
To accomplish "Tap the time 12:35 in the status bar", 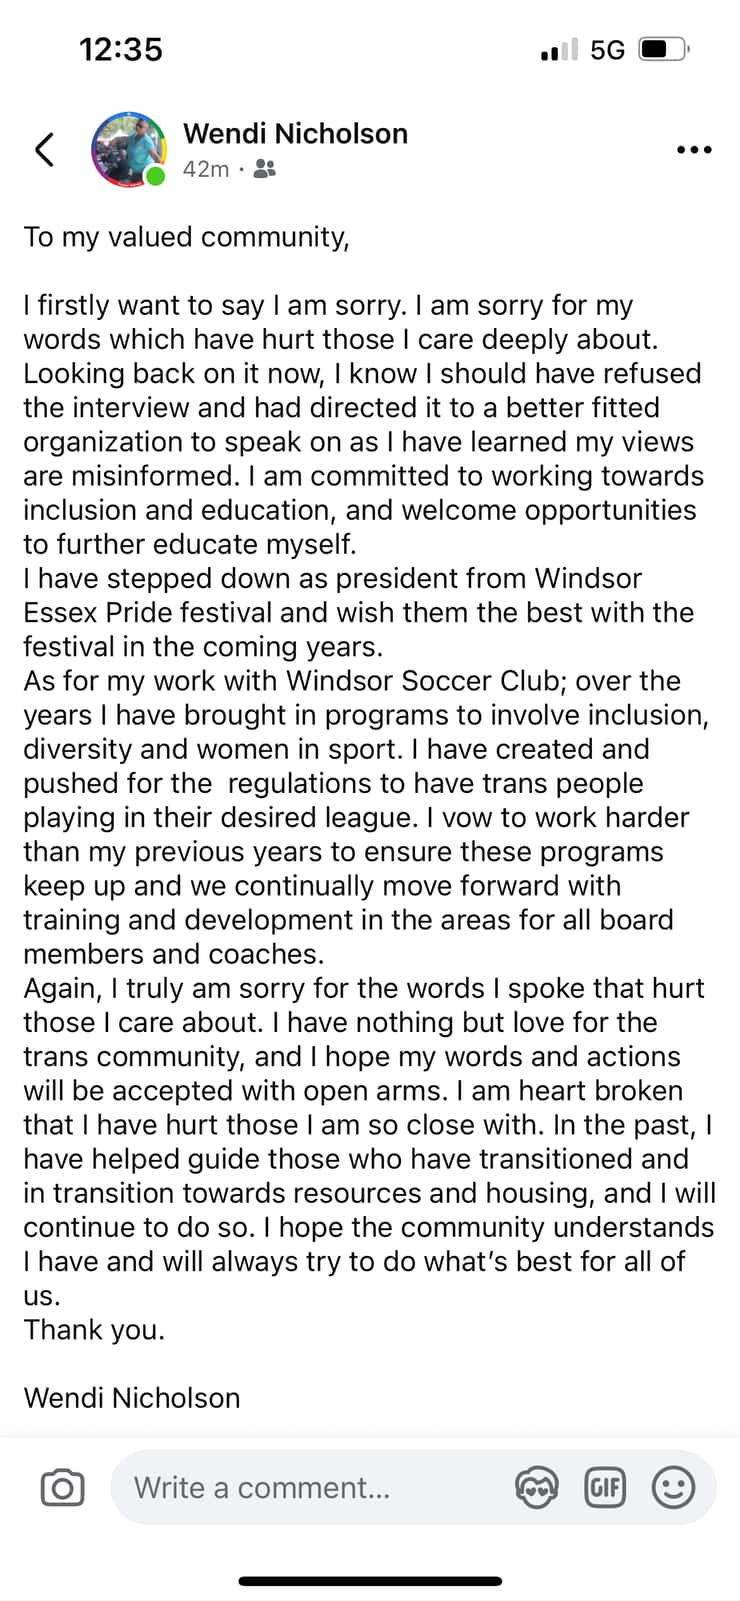I will pyautogui.click(x=122, y=48).
